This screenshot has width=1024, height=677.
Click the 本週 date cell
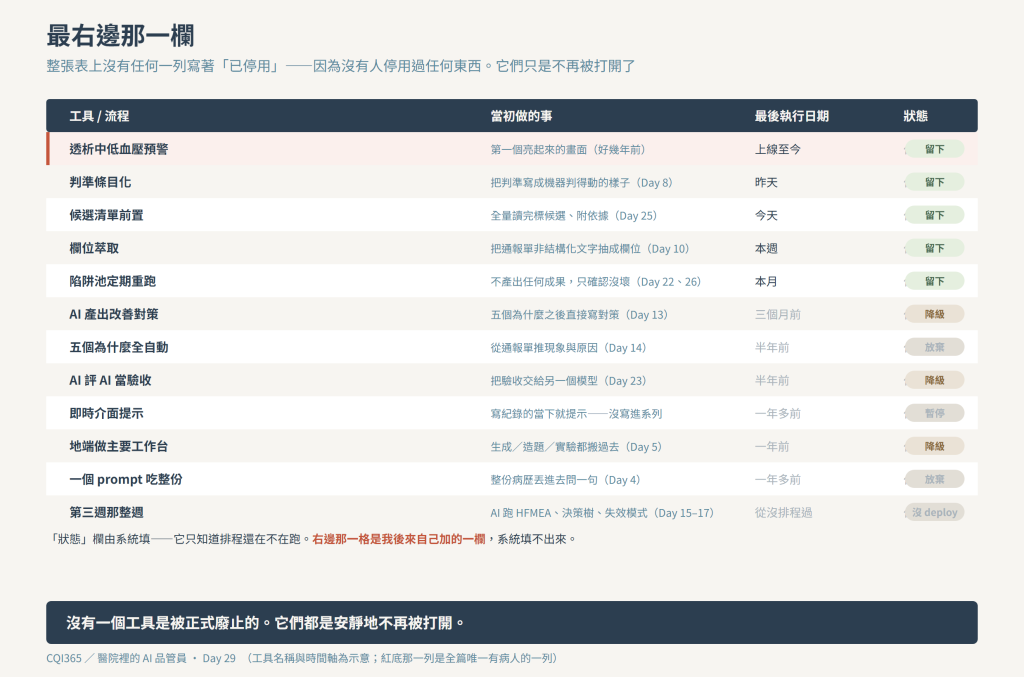click(x=766, y=249)
